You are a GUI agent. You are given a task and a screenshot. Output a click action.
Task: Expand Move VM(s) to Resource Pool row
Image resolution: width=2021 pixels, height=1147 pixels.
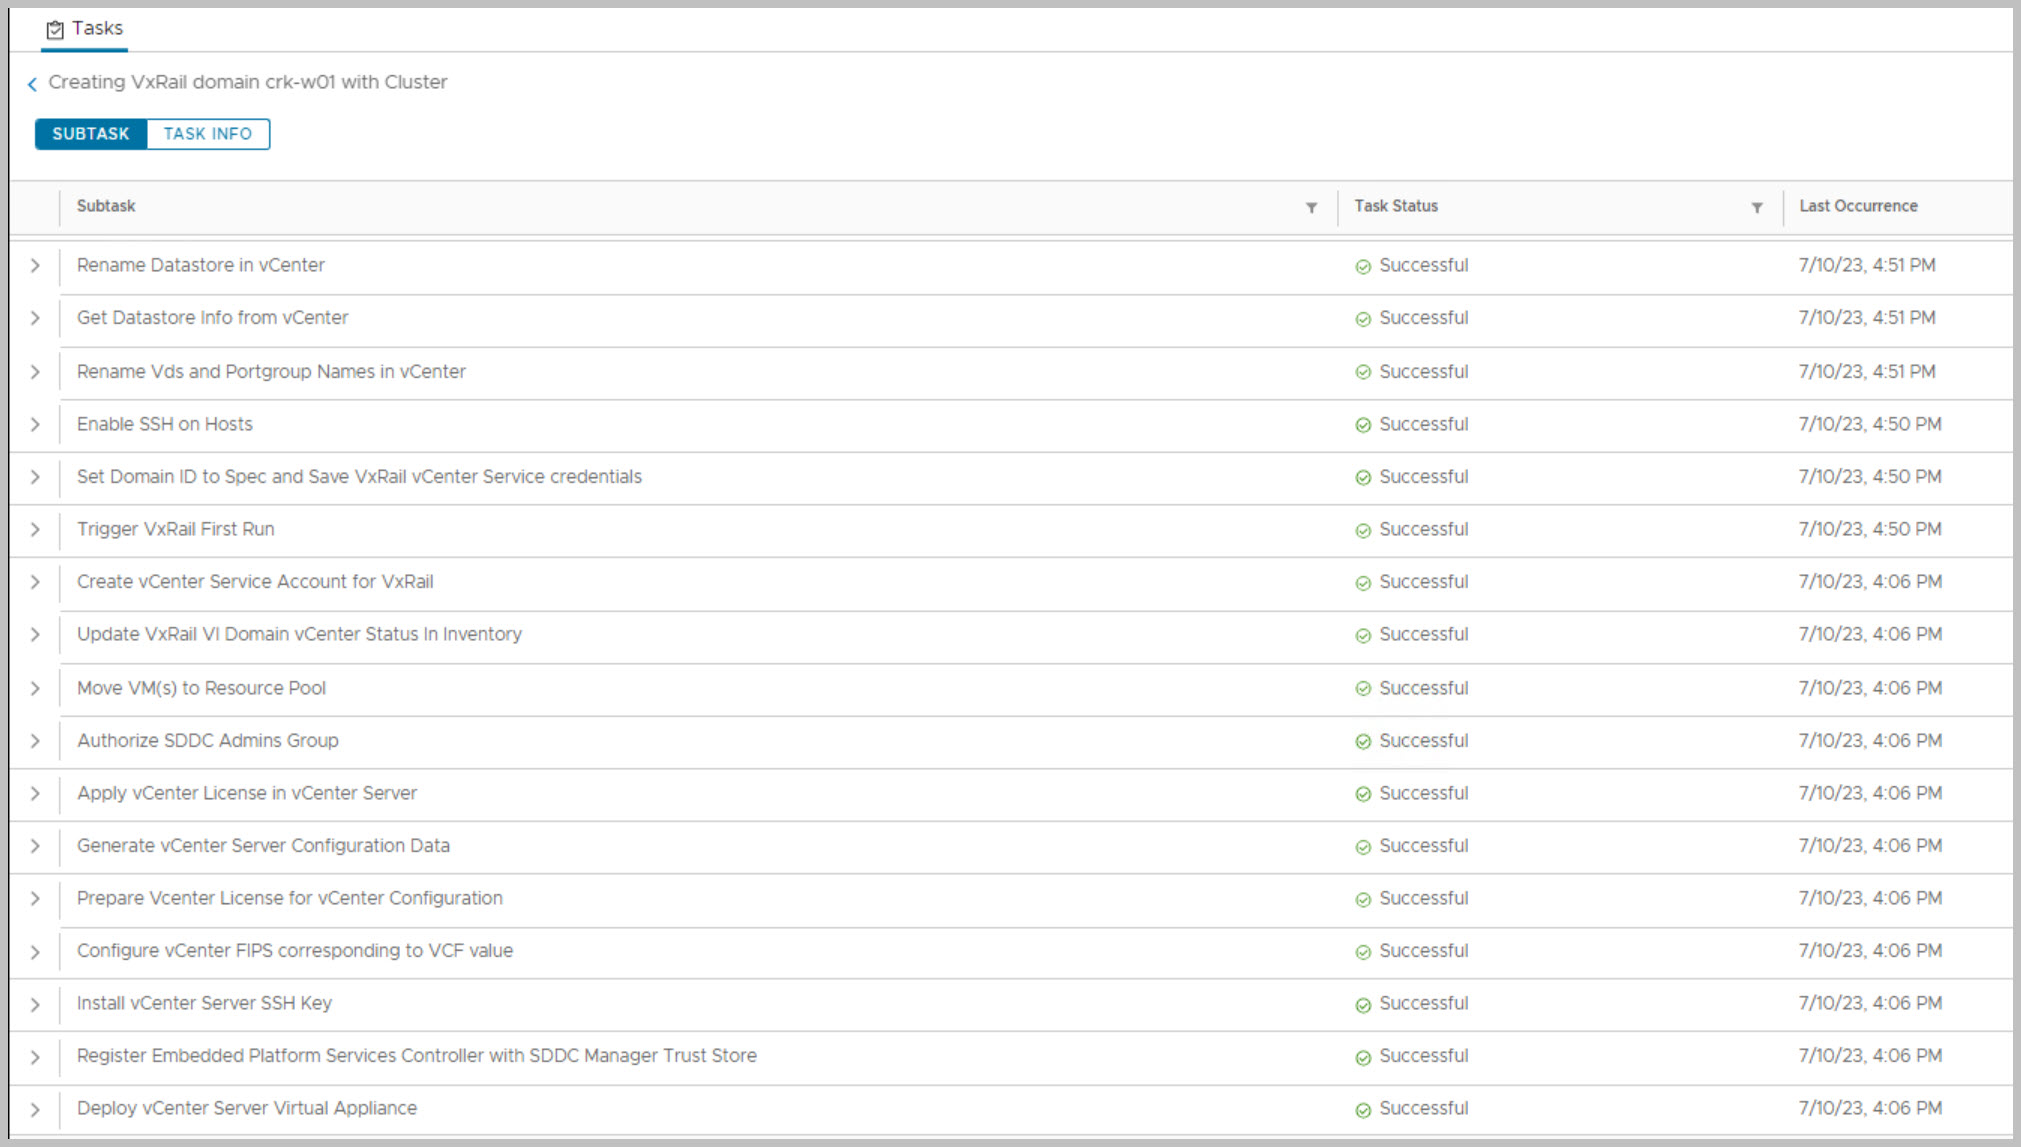(35, 689)
